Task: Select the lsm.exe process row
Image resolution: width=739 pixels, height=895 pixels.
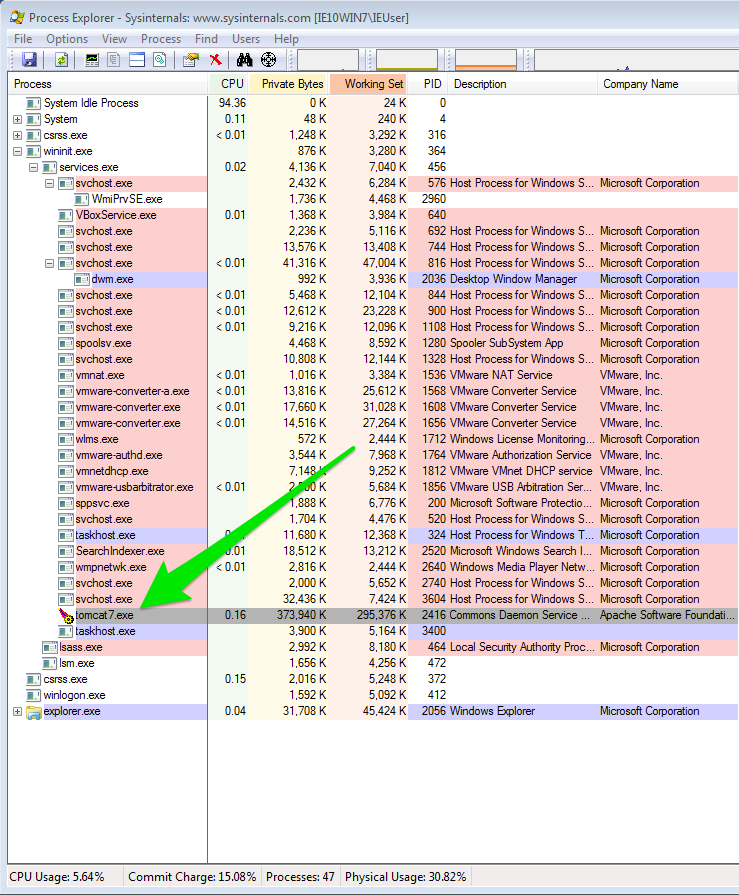Action: 373,663
